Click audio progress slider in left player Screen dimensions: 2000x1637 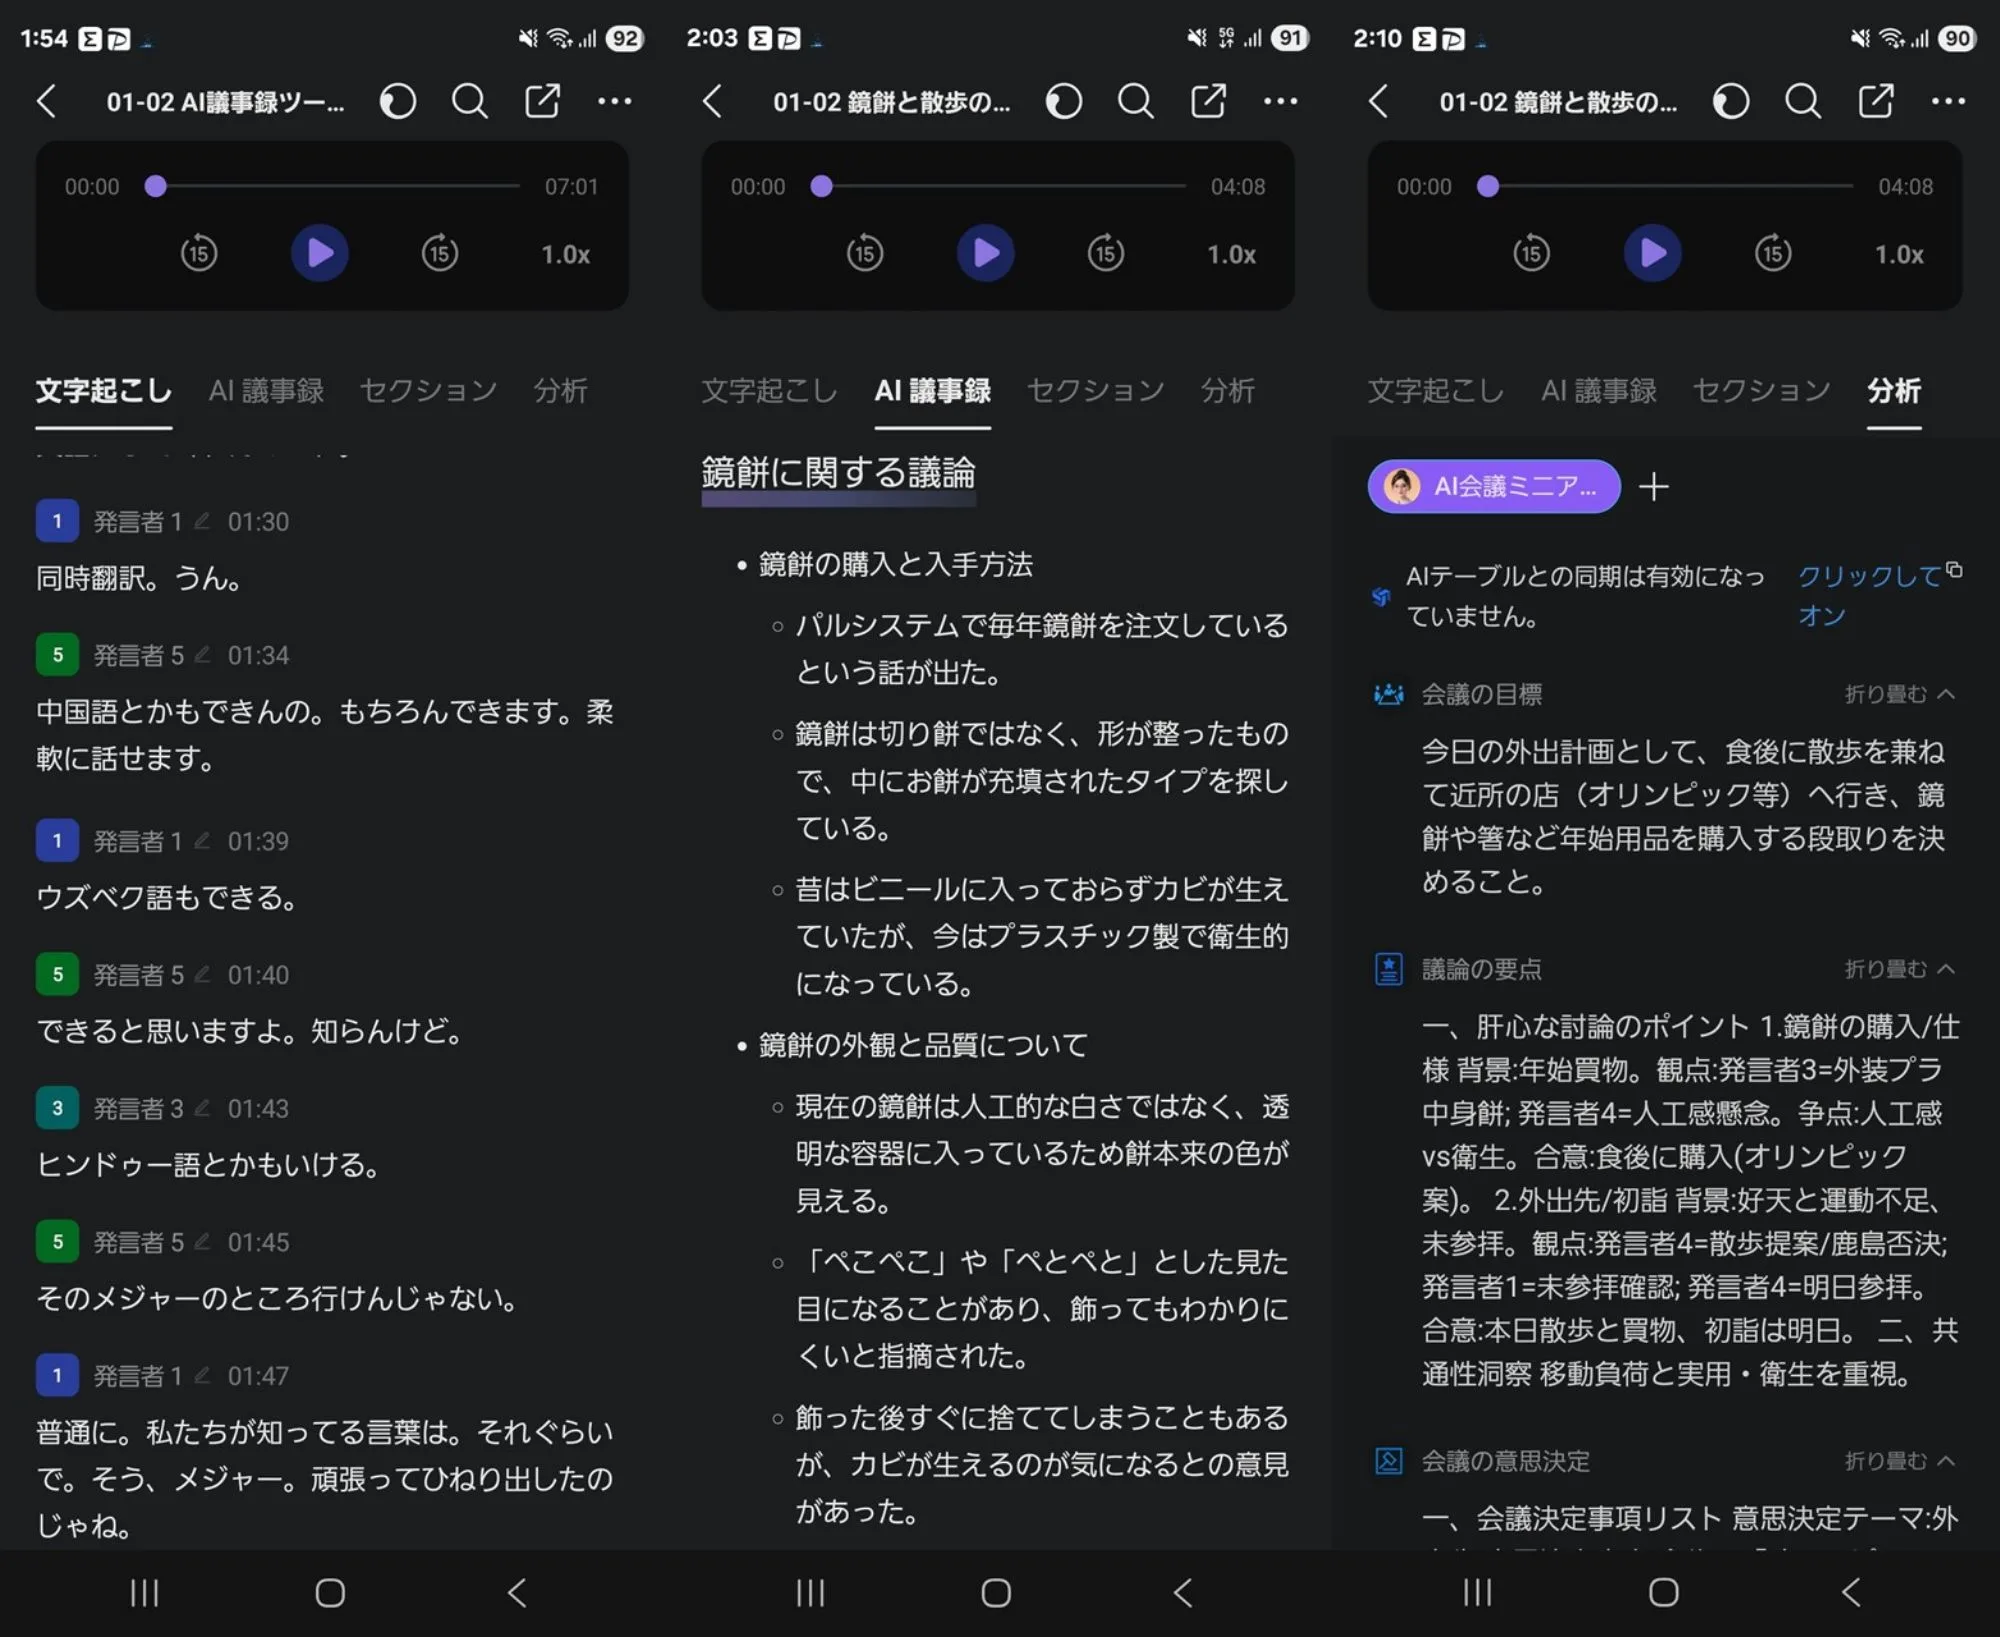tap(336, 186)
